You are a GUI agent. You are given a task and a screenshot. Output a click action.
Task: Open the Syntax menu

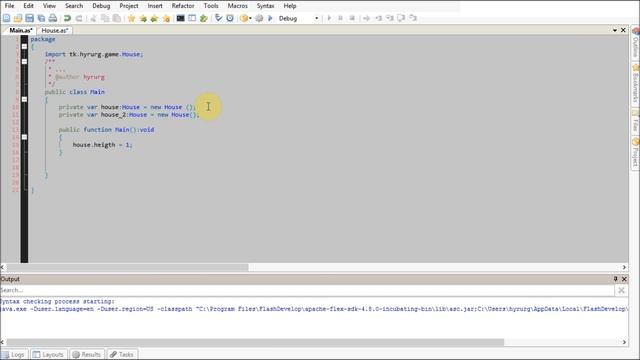pyautogui.click(x=265, y=6)
